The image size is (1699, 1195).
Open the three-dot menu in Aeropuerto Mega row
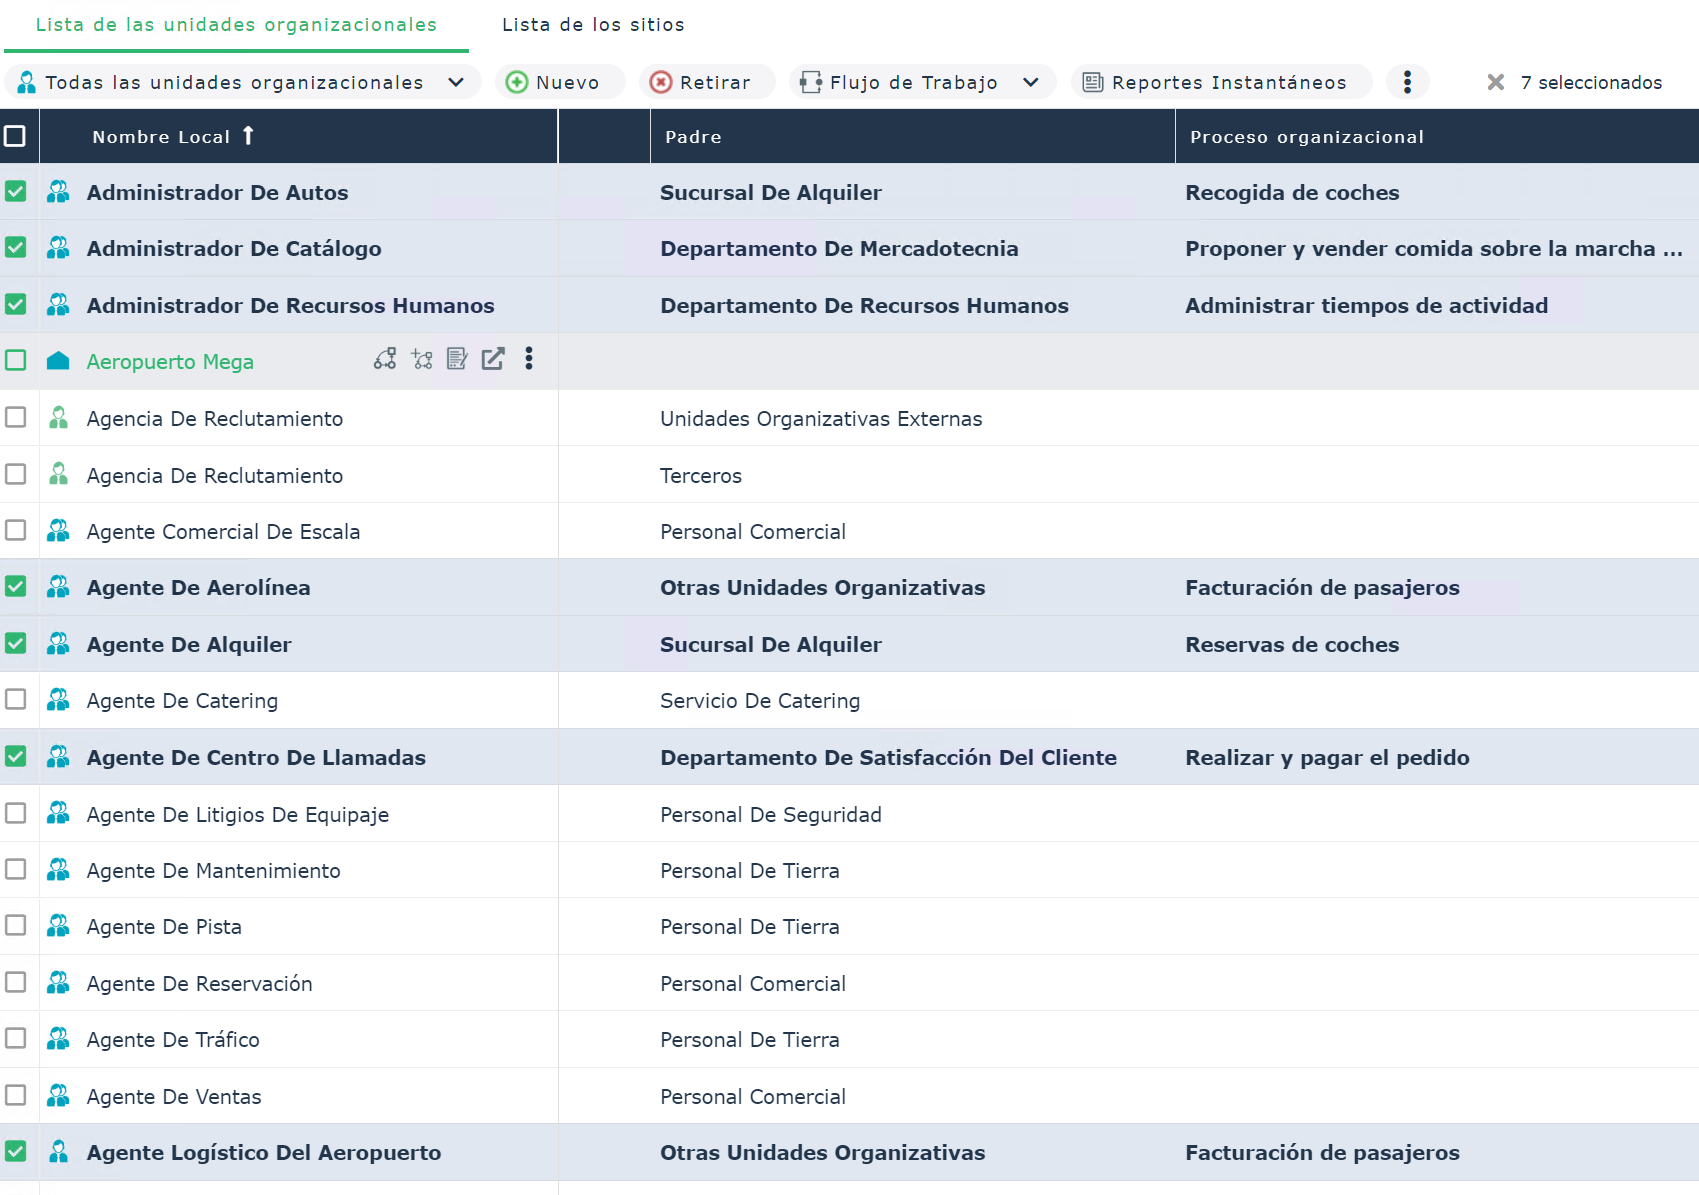(529, 359)
